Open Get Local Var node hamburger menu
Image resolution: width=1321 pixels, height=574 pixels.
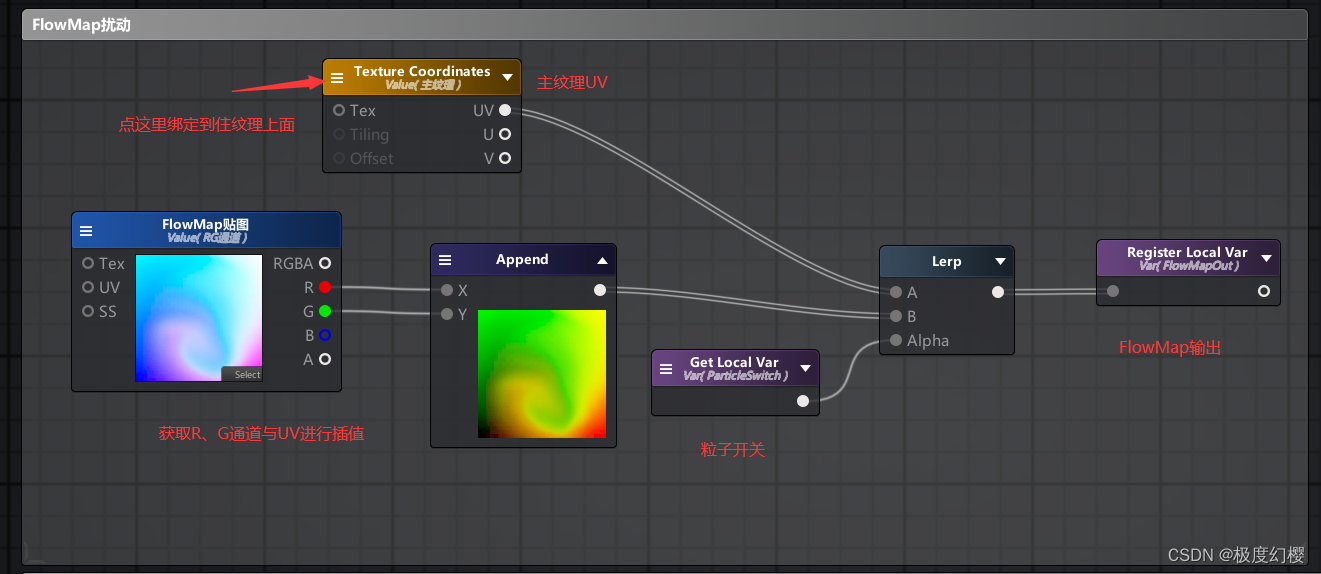coord(666,368)
